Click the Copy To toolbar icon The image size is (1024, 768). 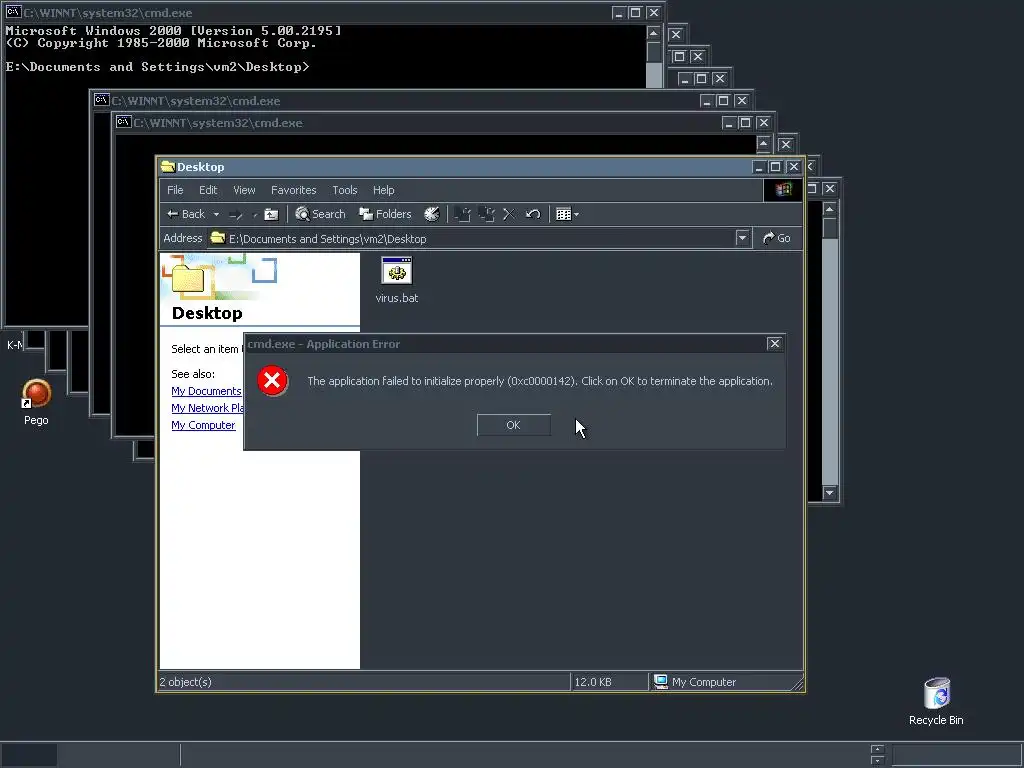(487, 214)
